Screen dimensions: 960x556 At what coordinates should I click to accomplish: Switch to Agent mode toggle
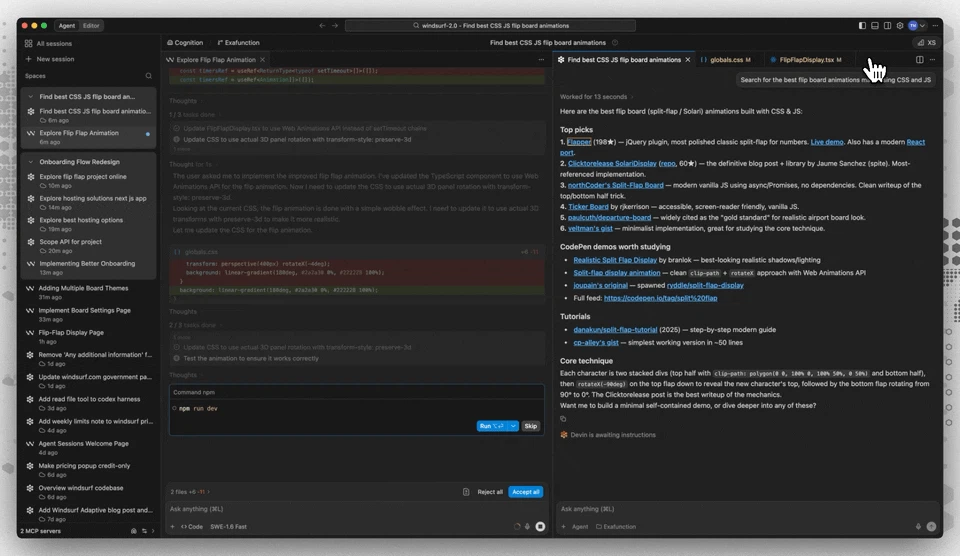point(67,26)
